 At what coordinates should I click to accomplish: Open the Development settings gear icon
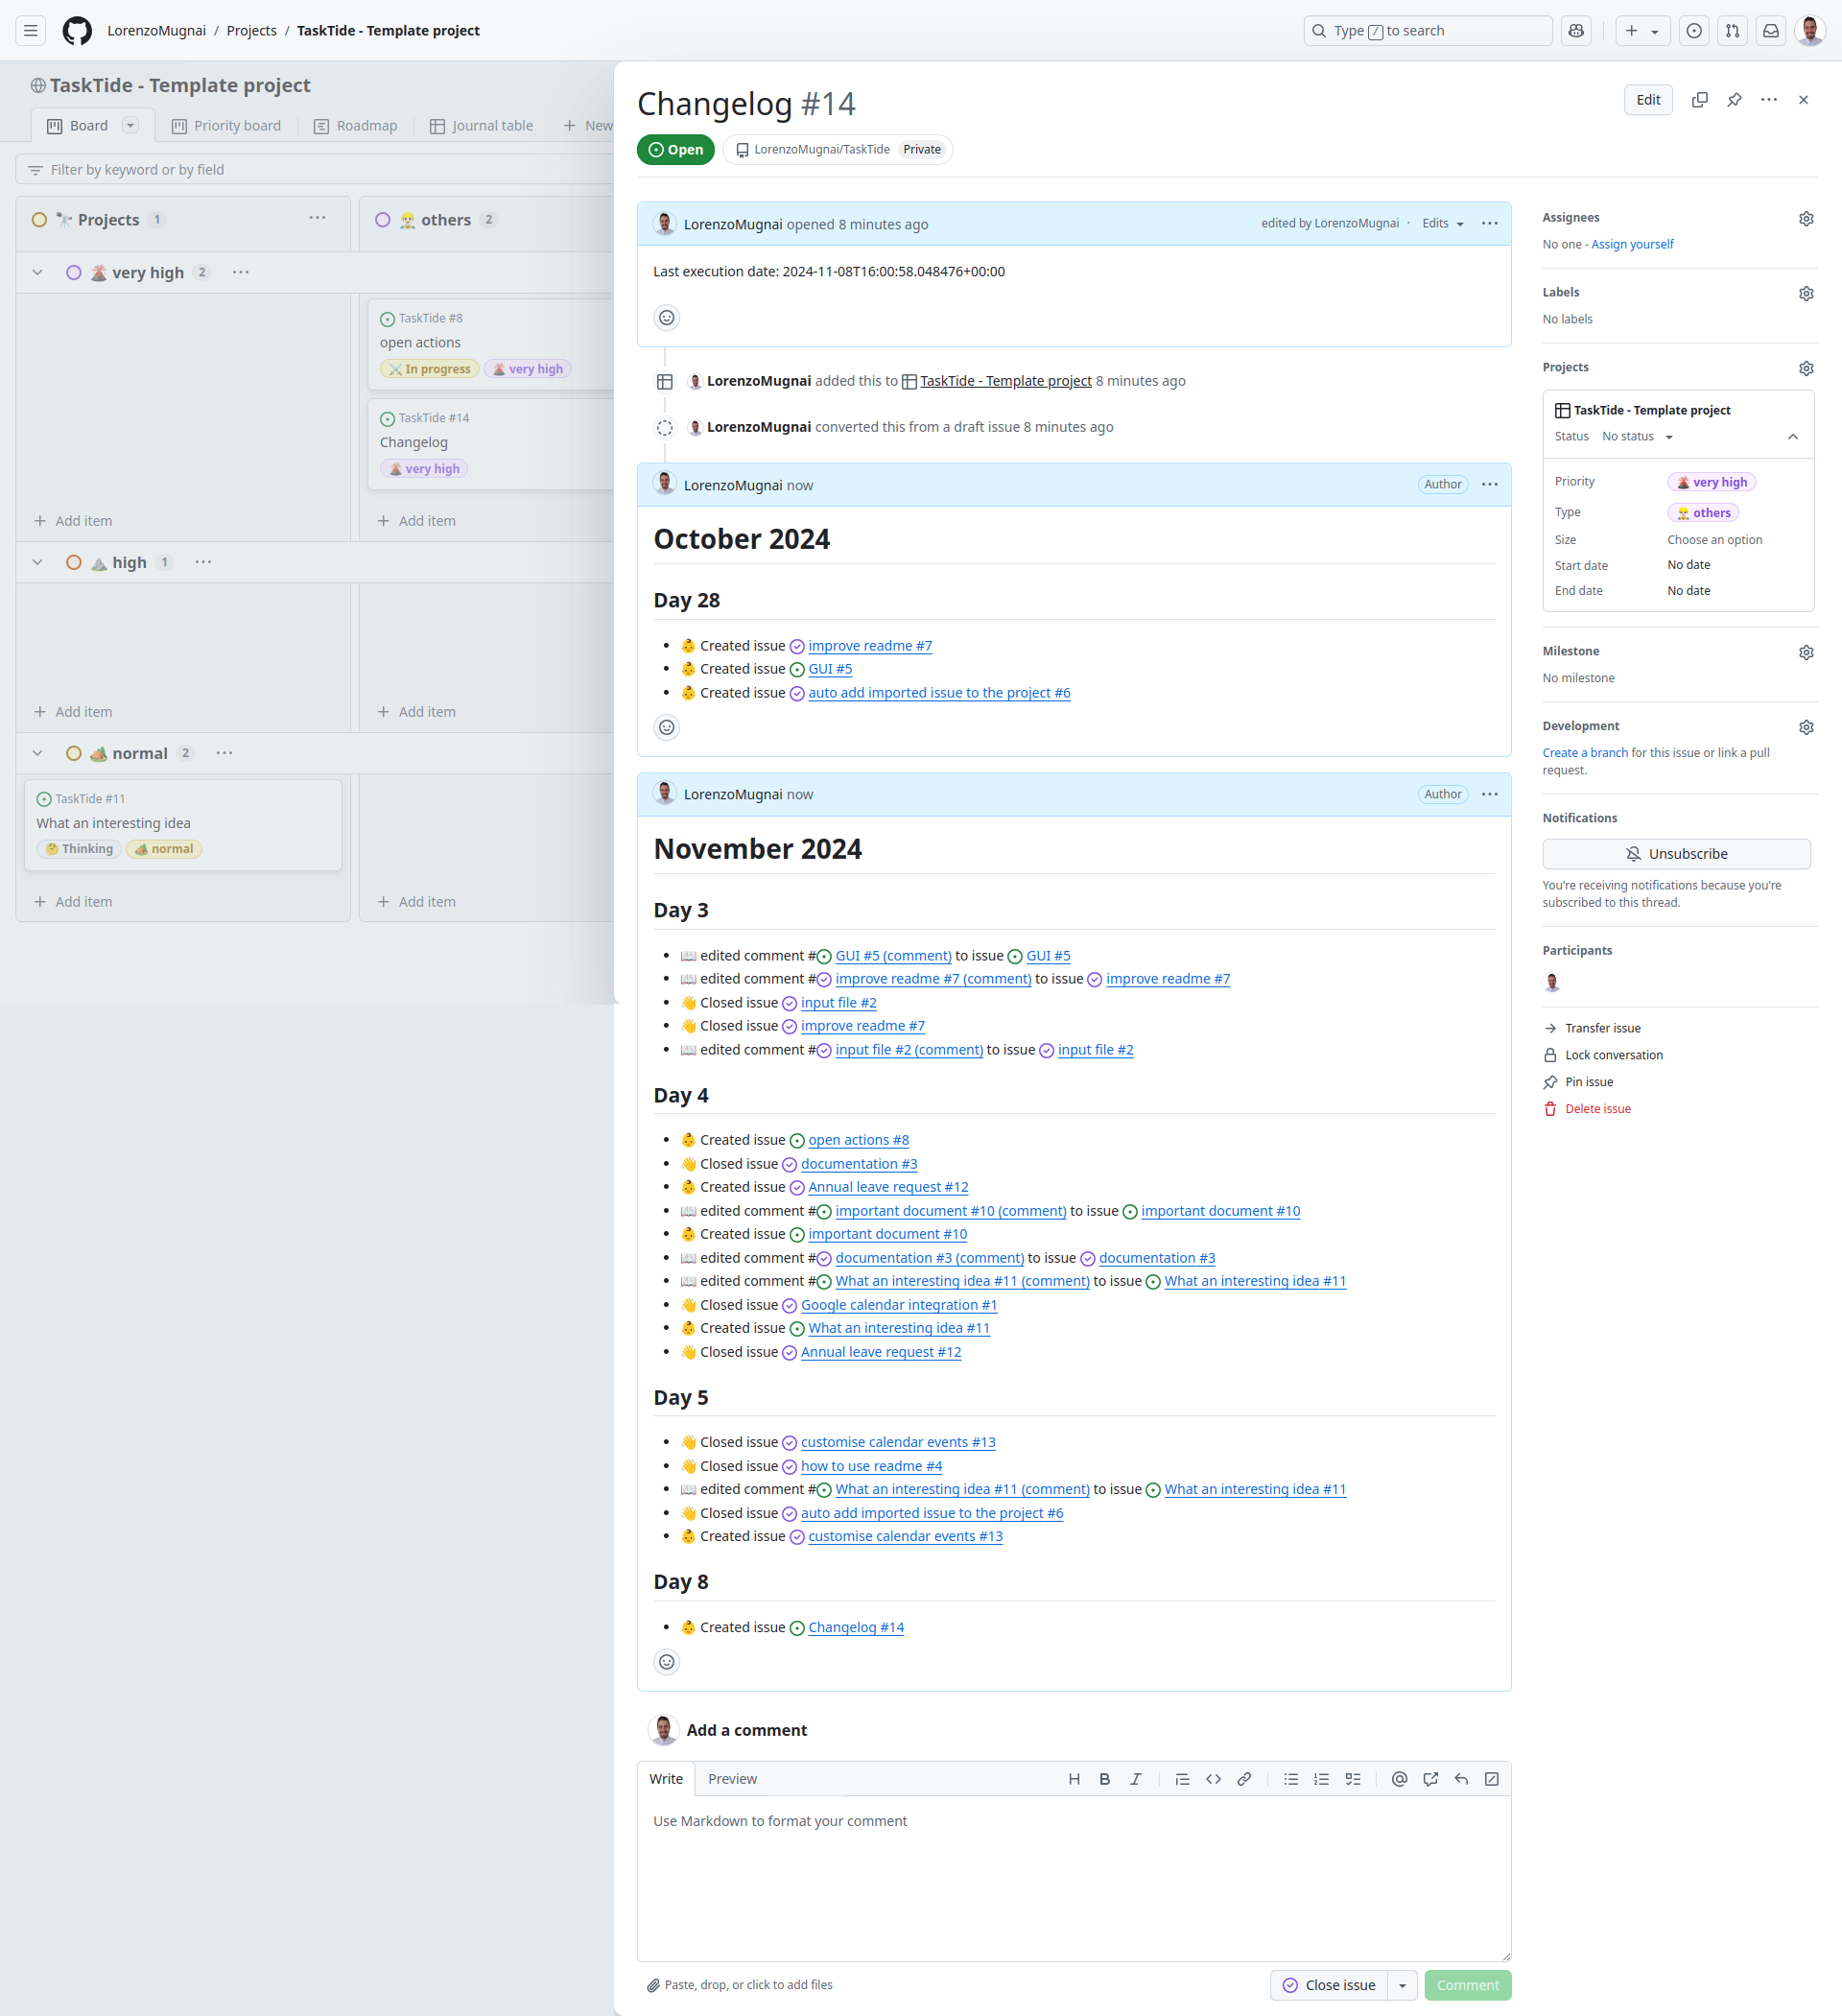pos(1804,723)
